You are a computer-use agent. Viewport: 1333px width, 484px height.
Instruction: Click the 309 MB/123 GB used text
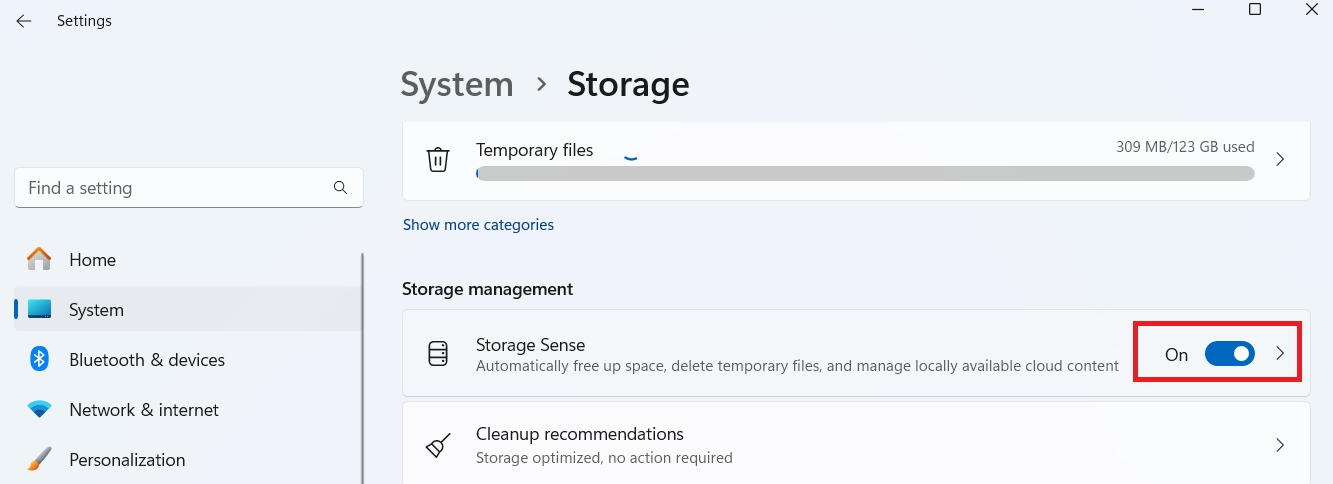pos(1185,147)
